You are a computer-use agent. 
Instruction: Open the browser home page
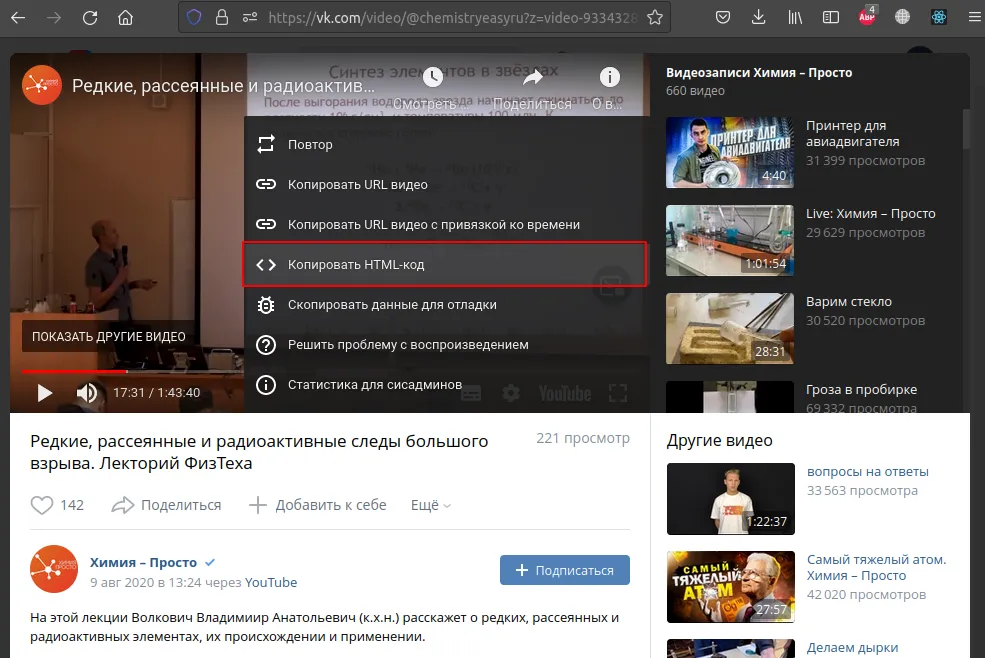(126, 18)
